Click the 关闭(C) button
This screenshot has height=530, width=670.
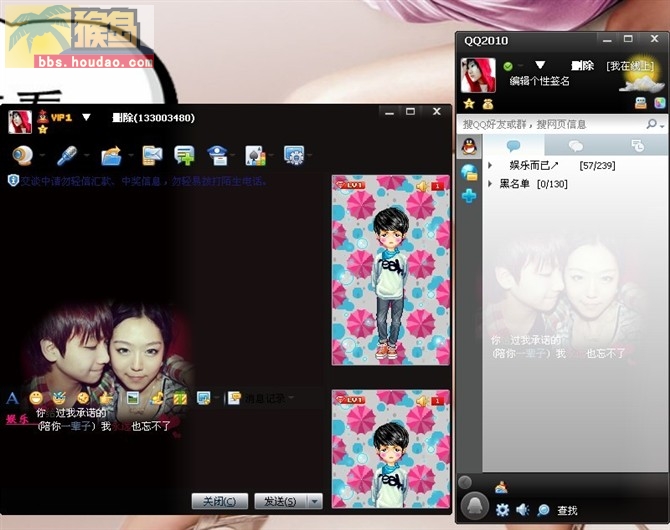coord(220,501)
